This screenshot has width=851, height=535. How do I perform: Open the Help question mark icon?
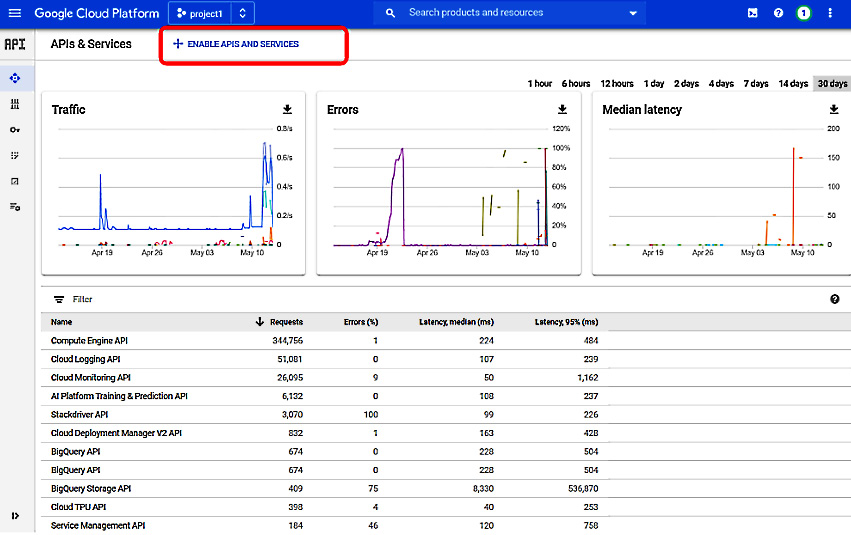(778, 13)
